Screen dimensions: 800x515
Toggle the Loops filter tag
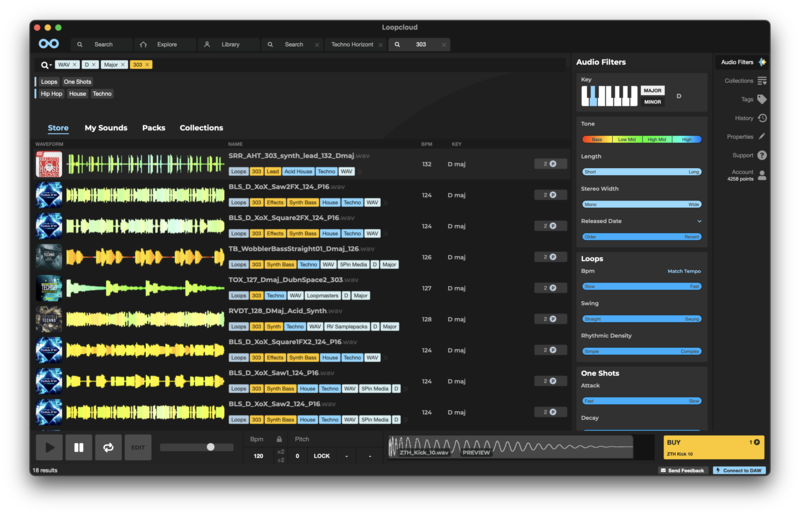coord(49,82)
